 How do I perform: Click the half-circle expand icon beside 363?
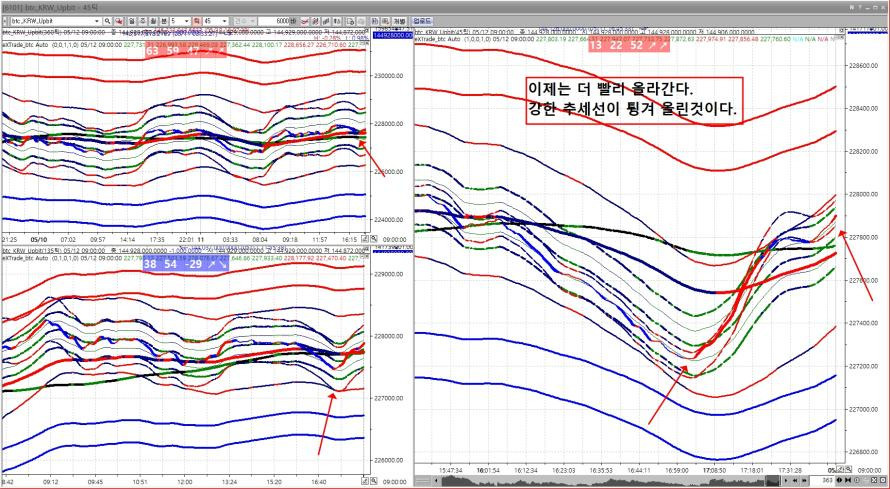pos(839,480)
